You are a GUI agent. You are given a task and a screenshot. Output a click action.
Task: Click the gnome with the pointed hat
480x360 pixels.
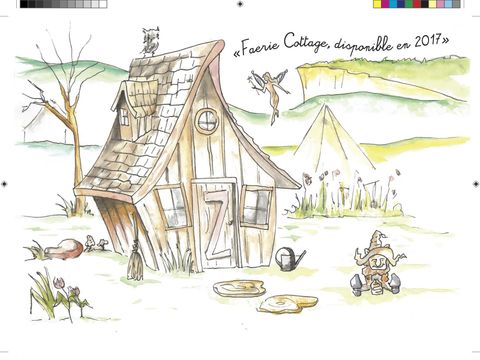coord(378,263)
